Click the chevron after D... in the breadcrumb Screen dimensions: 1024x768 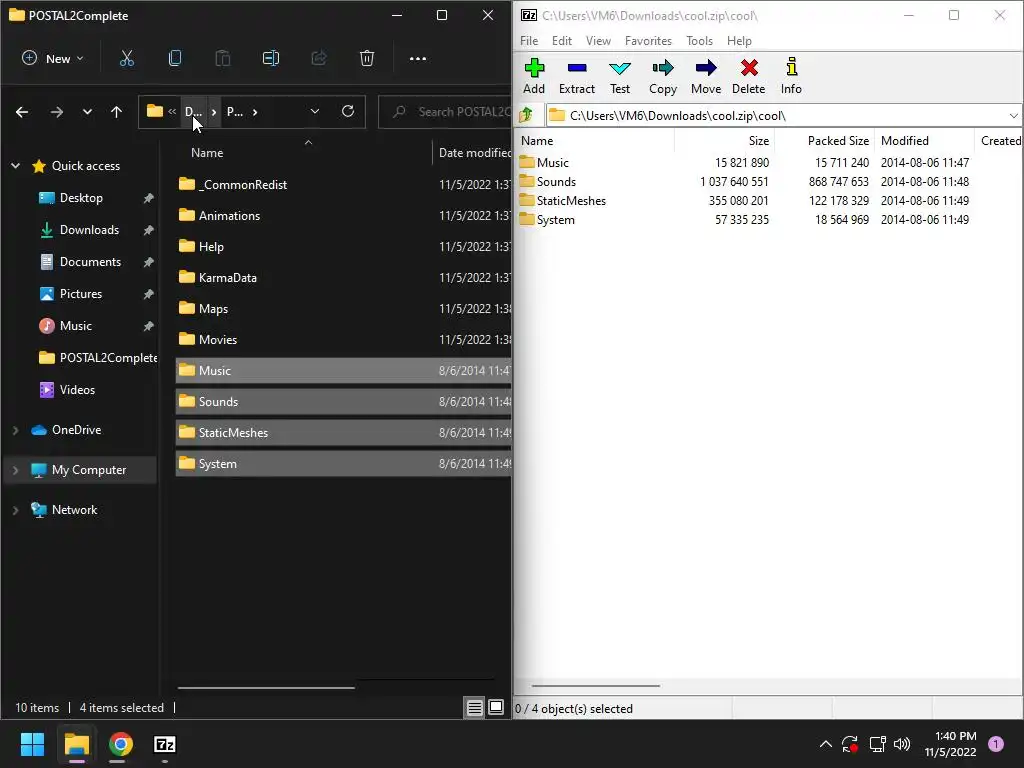point(214,112)
